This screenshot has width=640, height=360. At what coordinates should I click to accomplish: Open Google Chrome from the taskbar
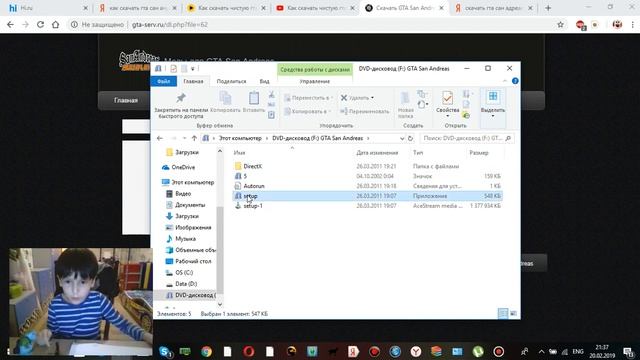pos(207,351)
